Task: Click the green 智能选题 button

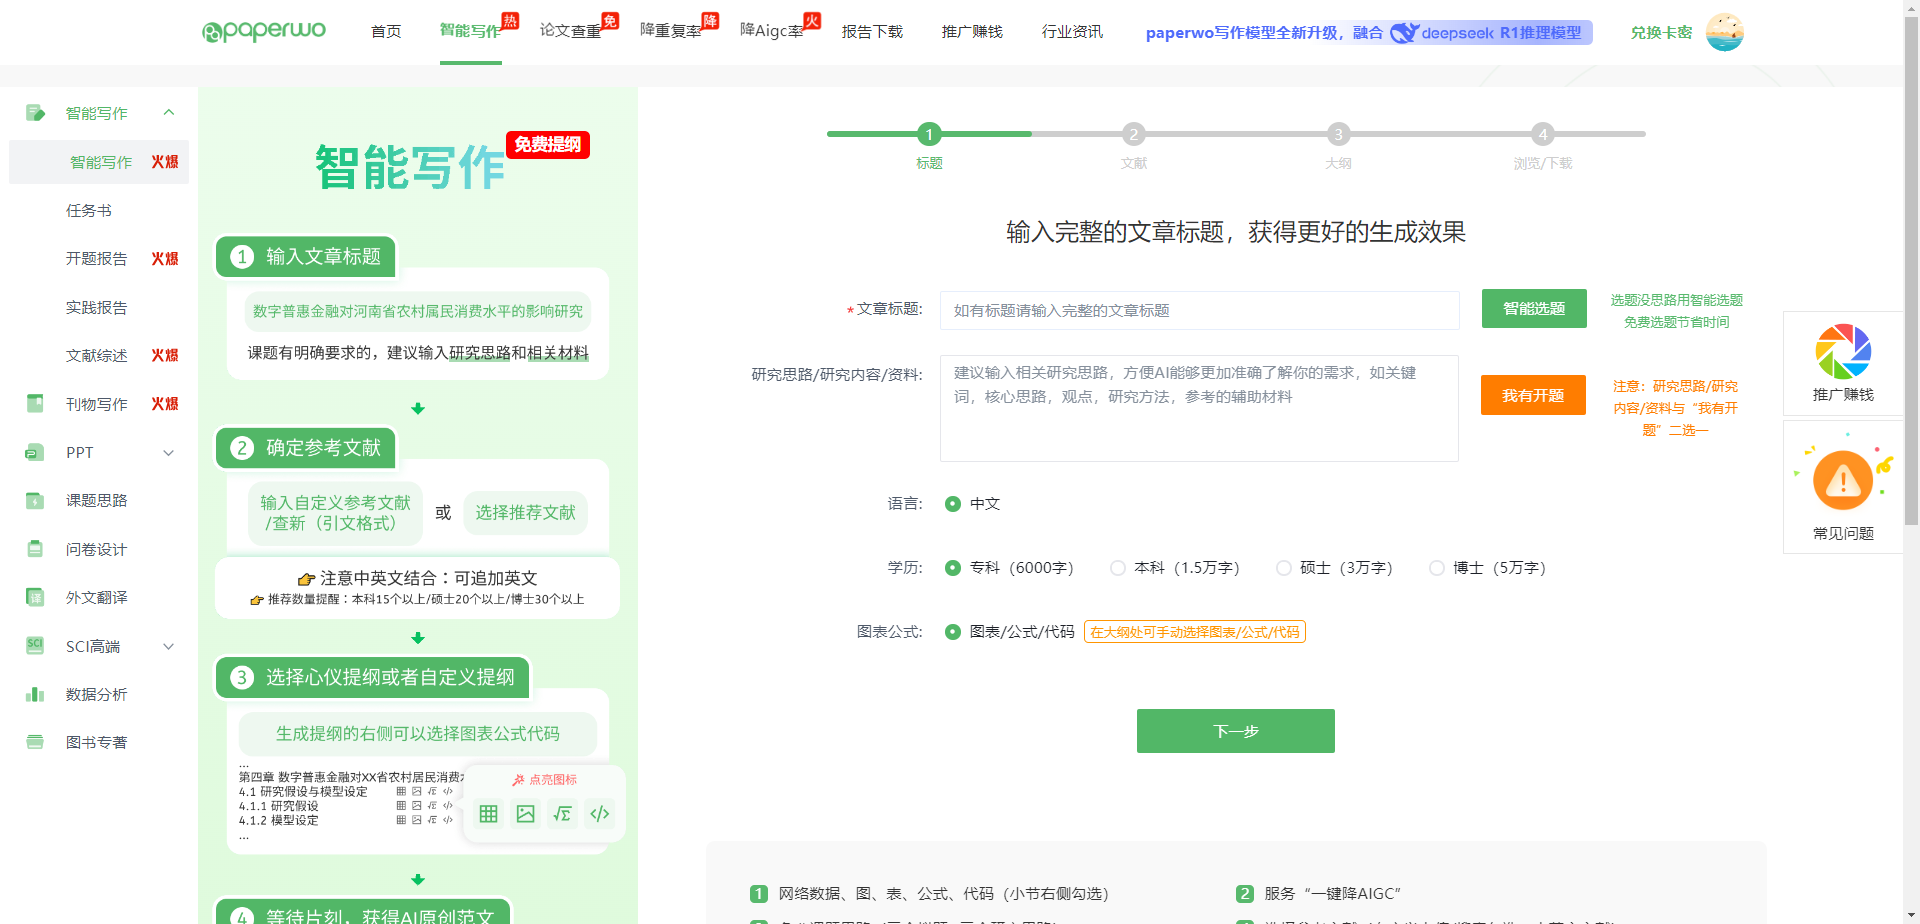Action: tap(1533, 309)
